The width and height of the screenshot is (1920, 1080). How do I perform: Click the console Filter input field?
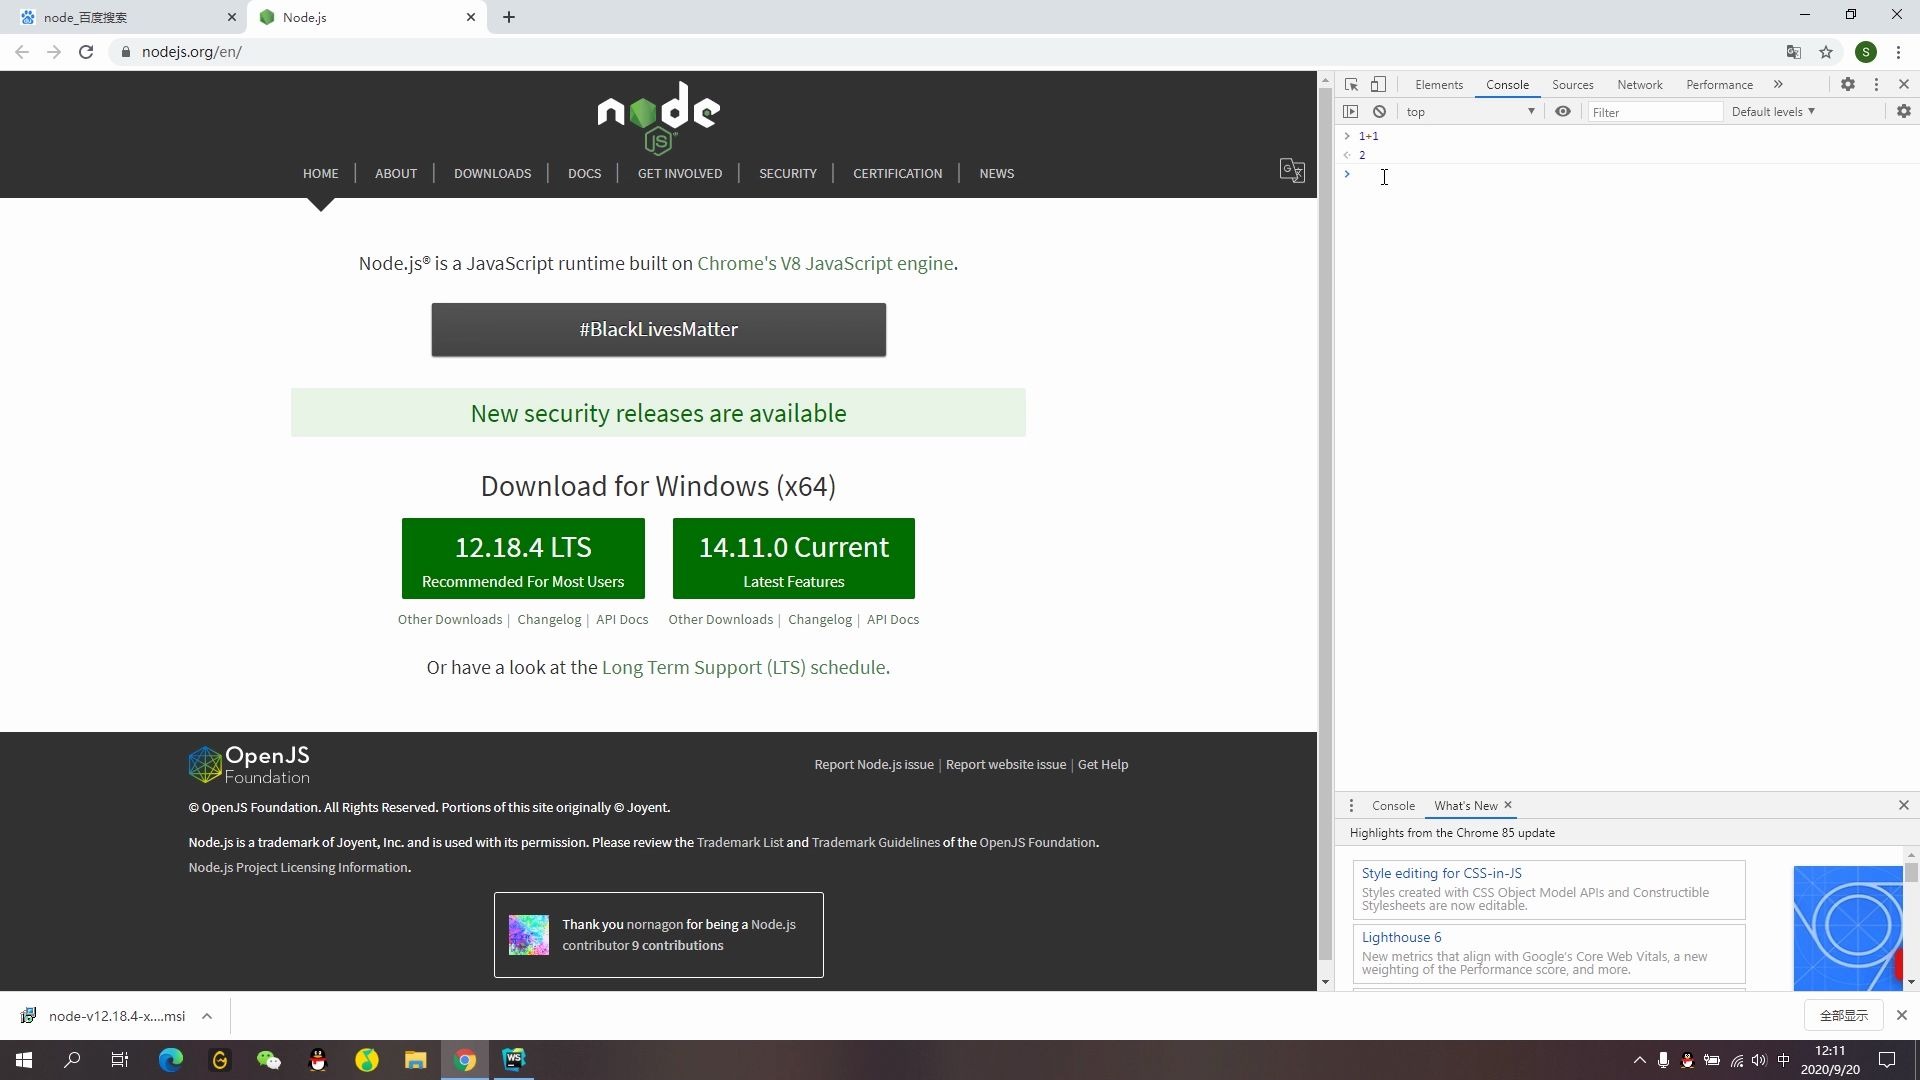click(x=1655, y=112)
